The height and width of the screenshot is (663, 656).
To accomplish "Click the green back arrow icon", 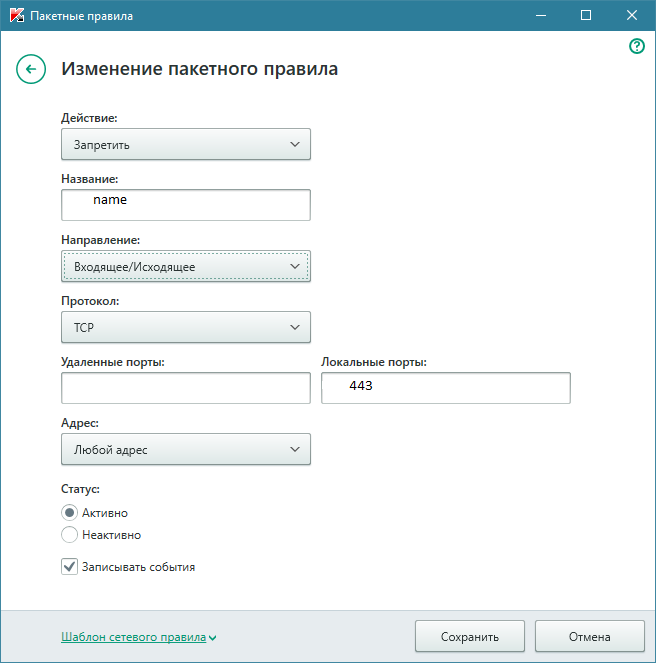I will (31, 69).
